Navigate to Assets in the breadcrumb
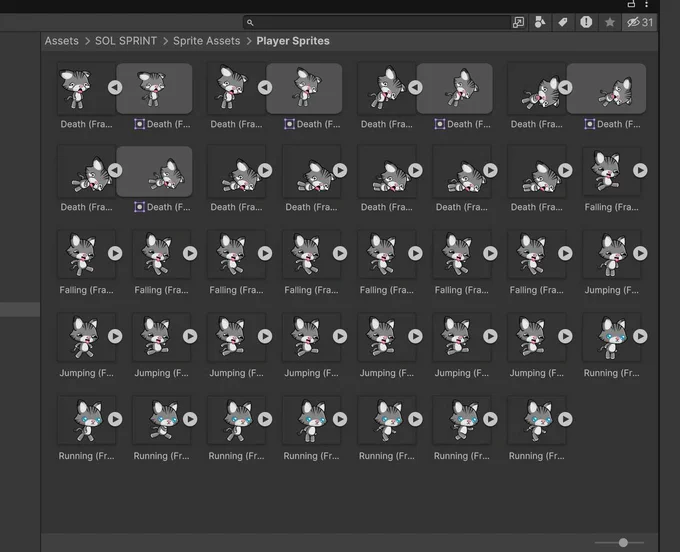This screenshot has width=680, height=552. pyautogui.click(x=62, y=41)
